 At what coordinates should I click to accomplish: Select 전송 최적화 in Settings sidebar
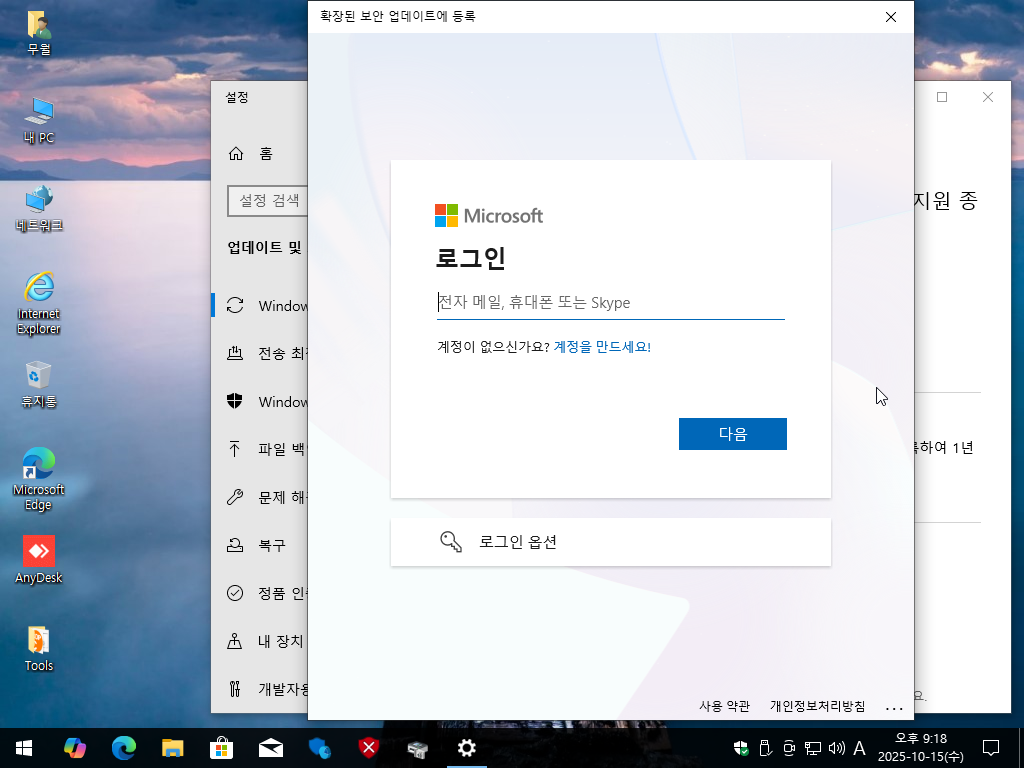pos(261,353)
